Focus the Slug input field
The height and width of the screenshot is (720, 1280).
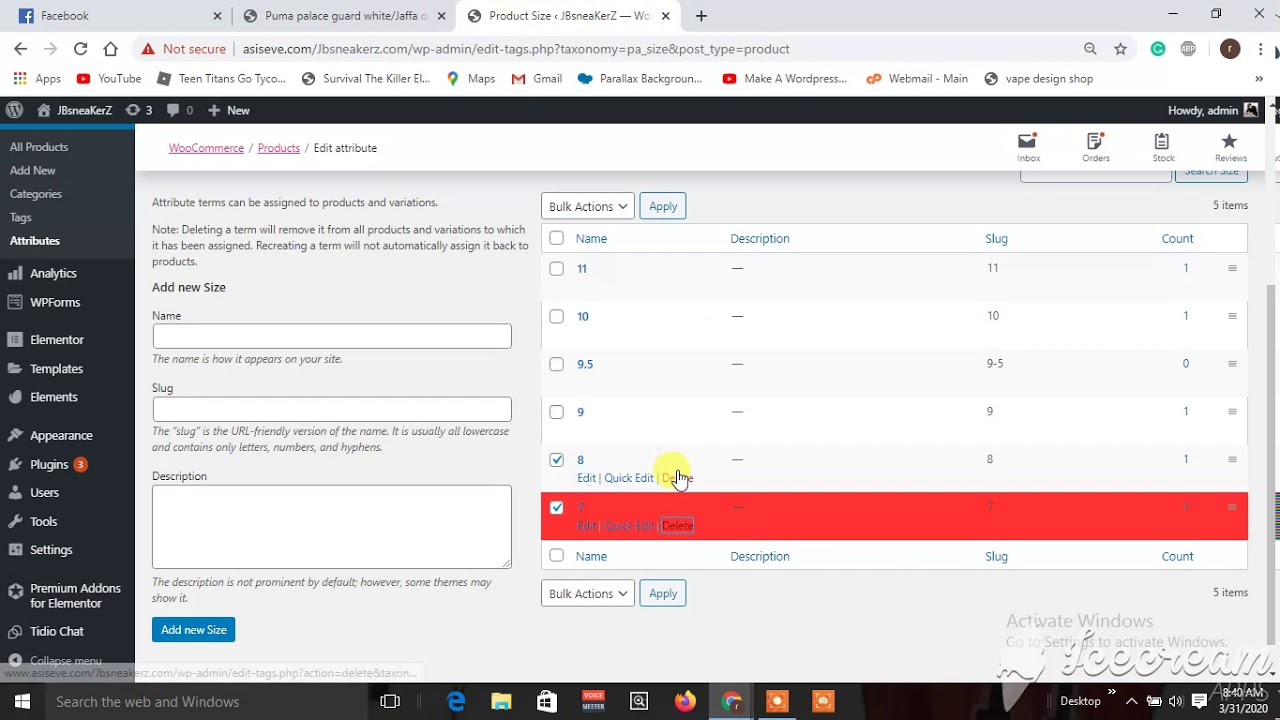pyautogui.click(x=332, y=409)
